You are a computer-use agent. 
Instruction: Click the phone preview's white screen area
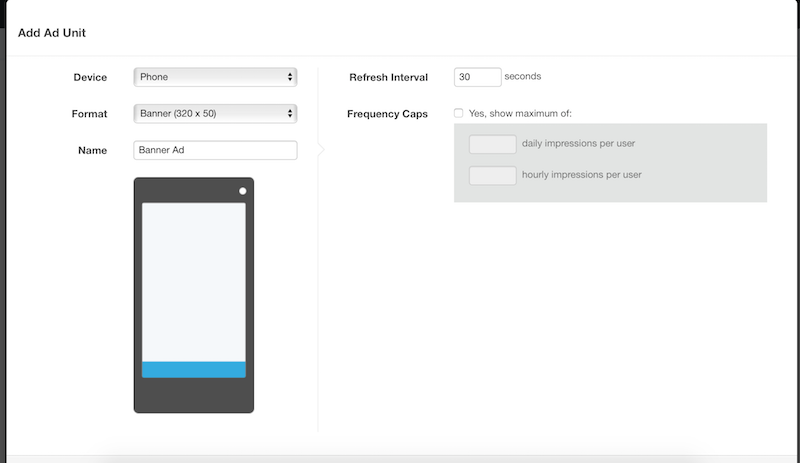coord(194,282)
